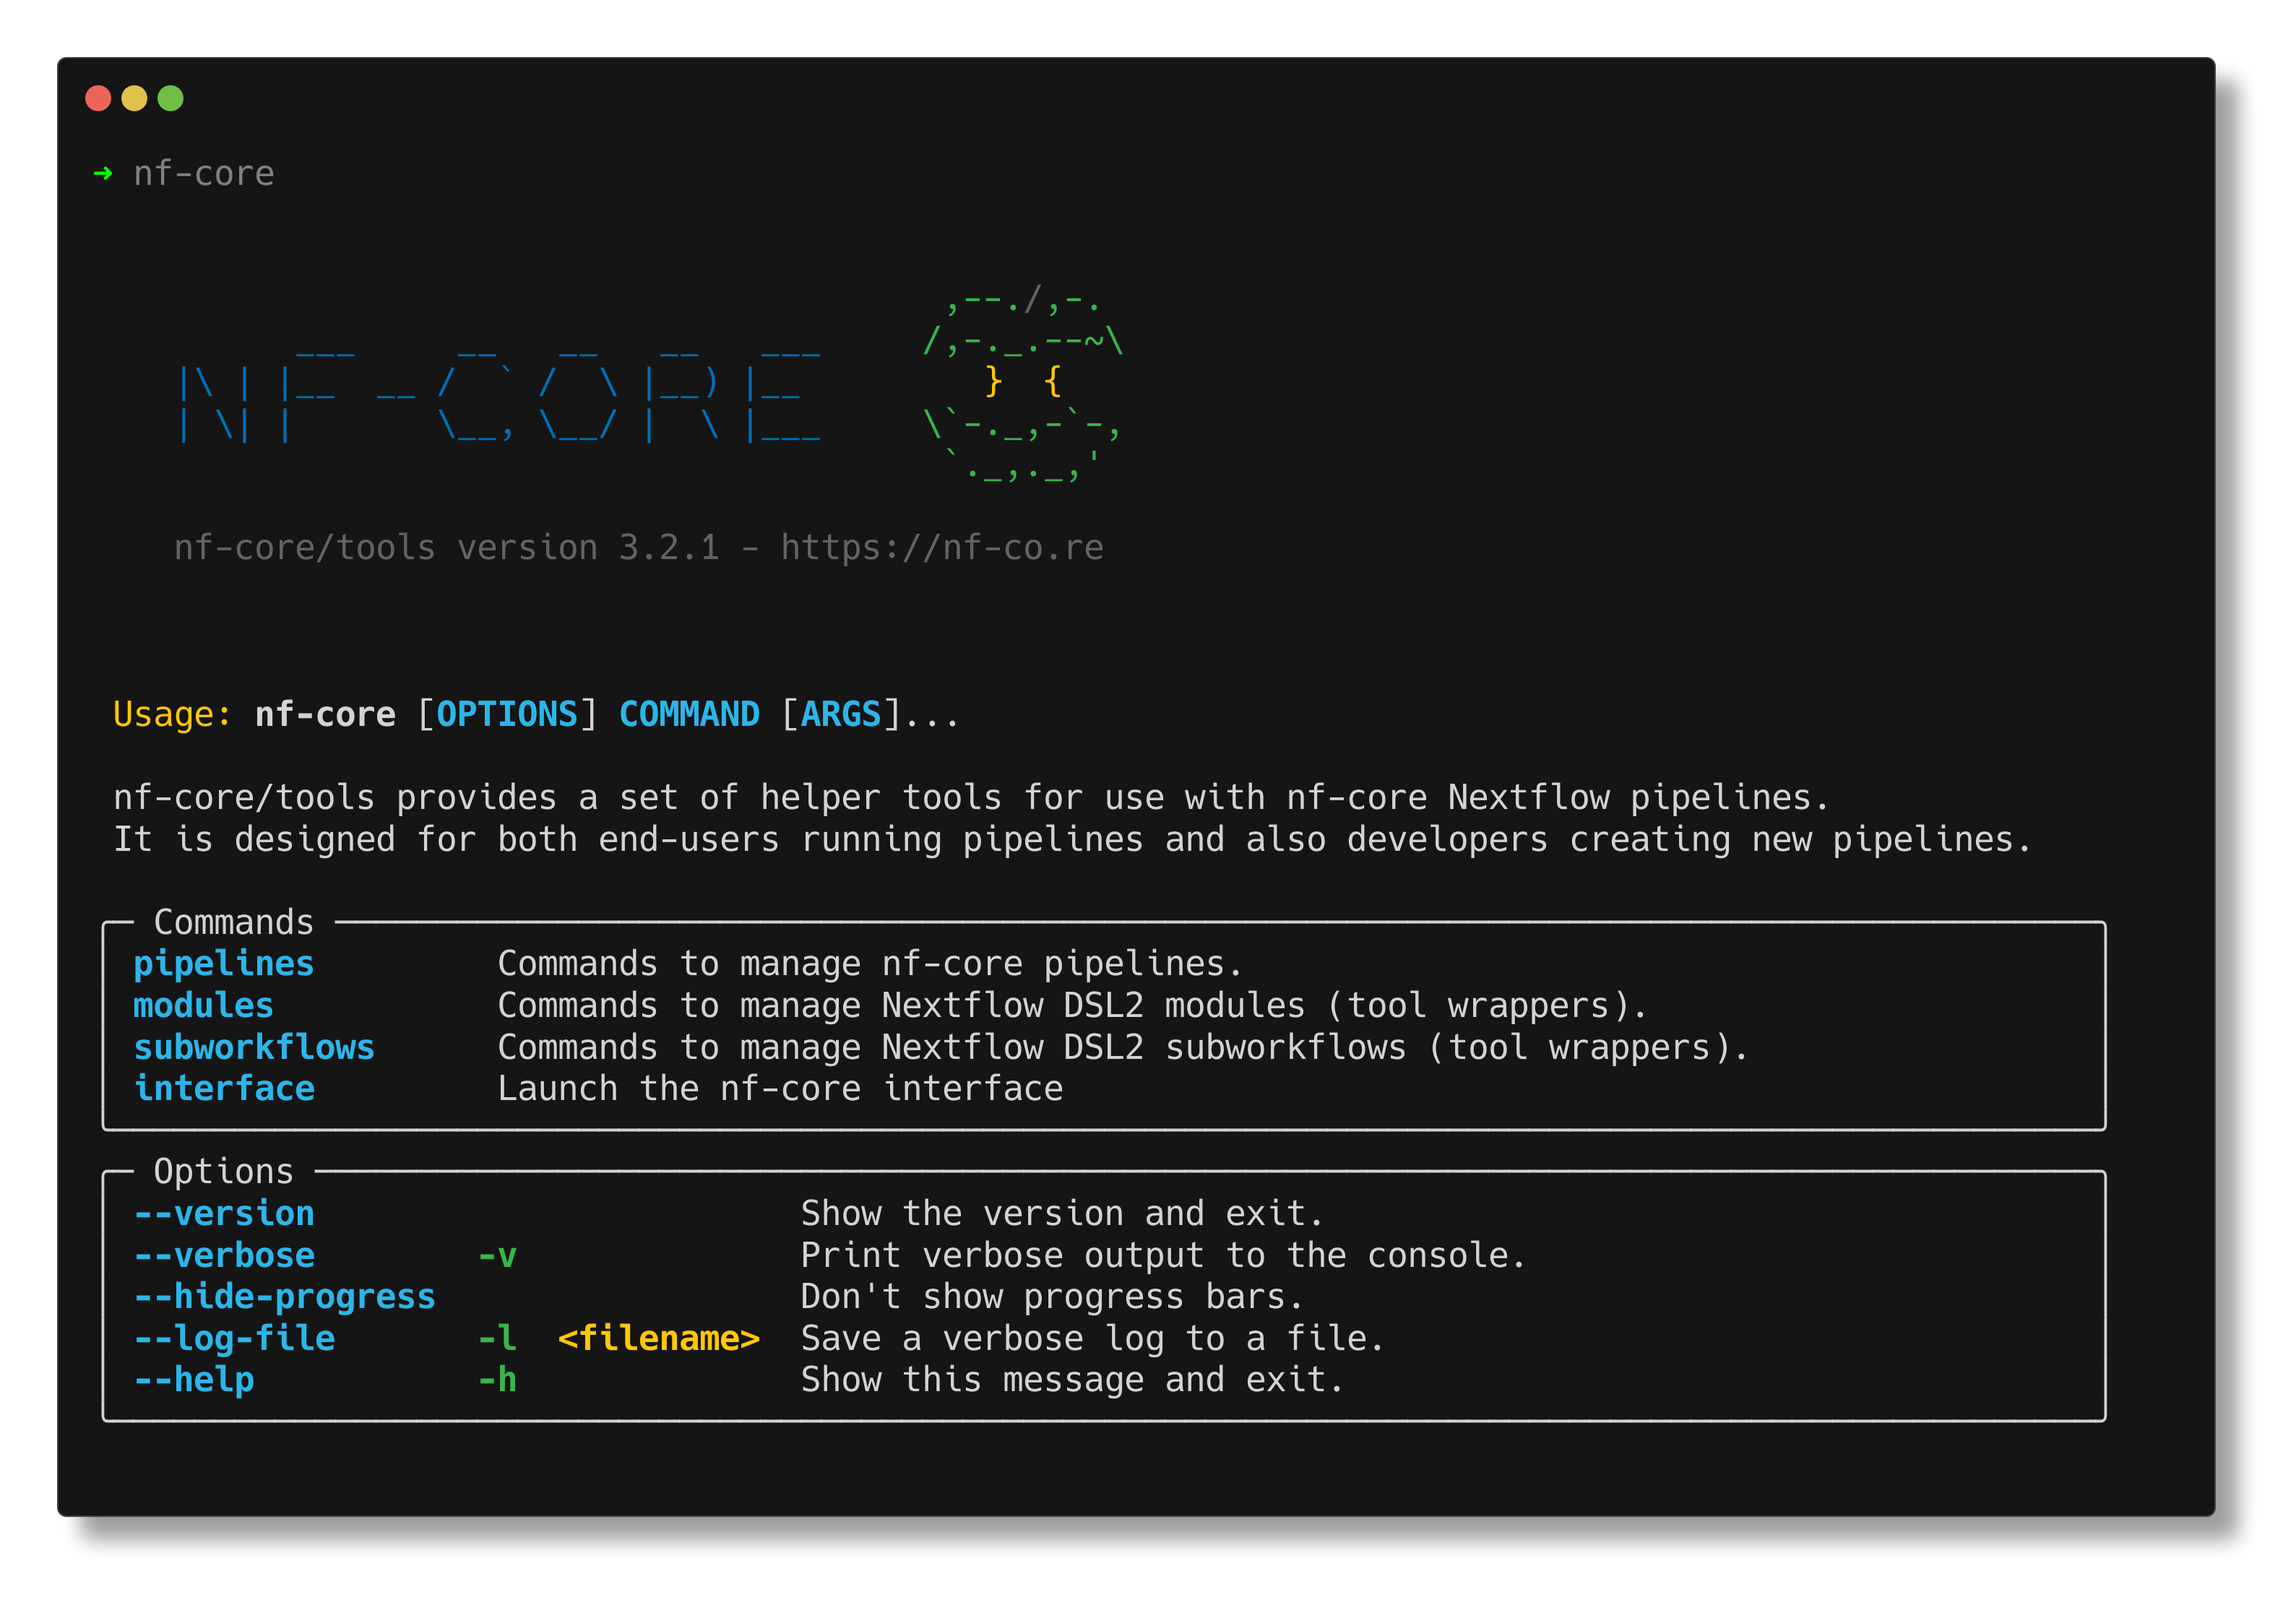The height and width of the screenshot is (1597, 2296).
Task: Click 'Don't show progress bars.' description
Action: click(x=1052, y=1297)
